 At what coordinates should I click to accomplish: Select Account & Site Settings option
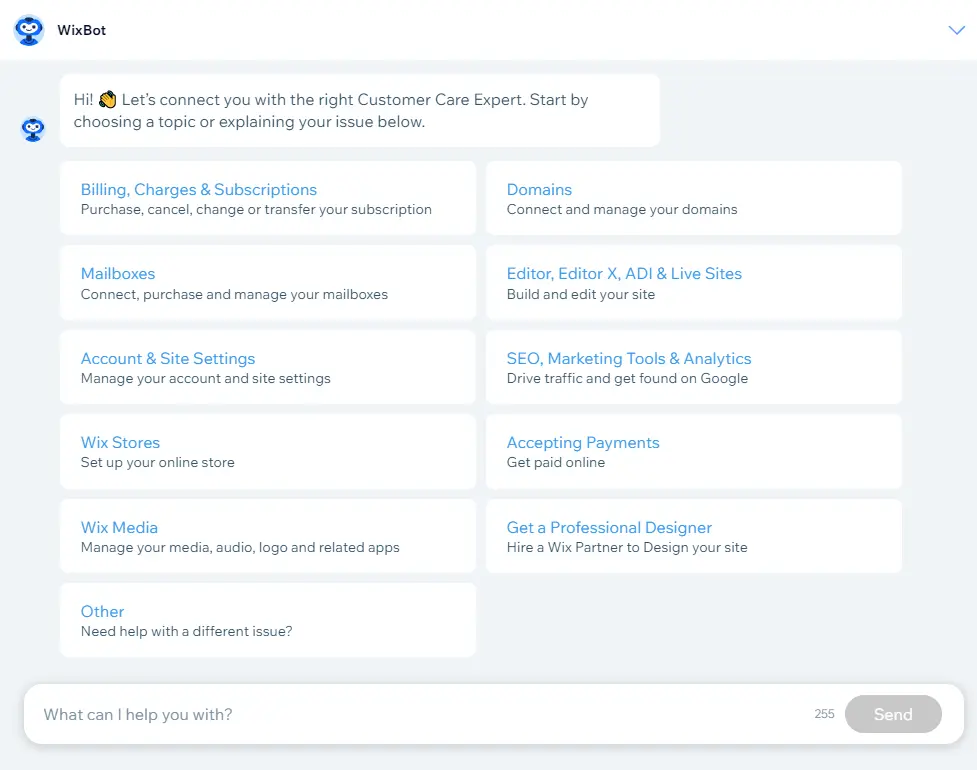point(268,368)
